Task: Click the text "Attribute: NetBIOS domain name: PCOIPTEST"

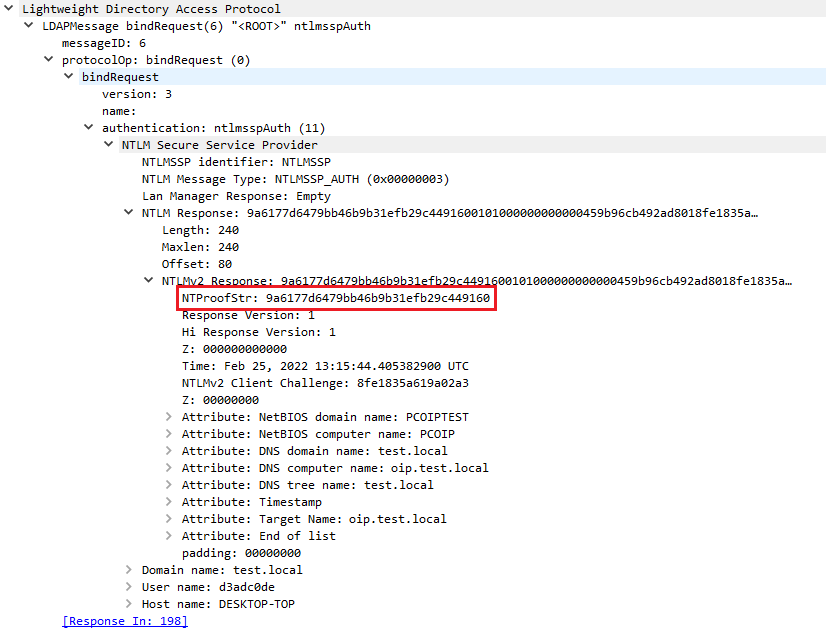Action: coord(325,417)
